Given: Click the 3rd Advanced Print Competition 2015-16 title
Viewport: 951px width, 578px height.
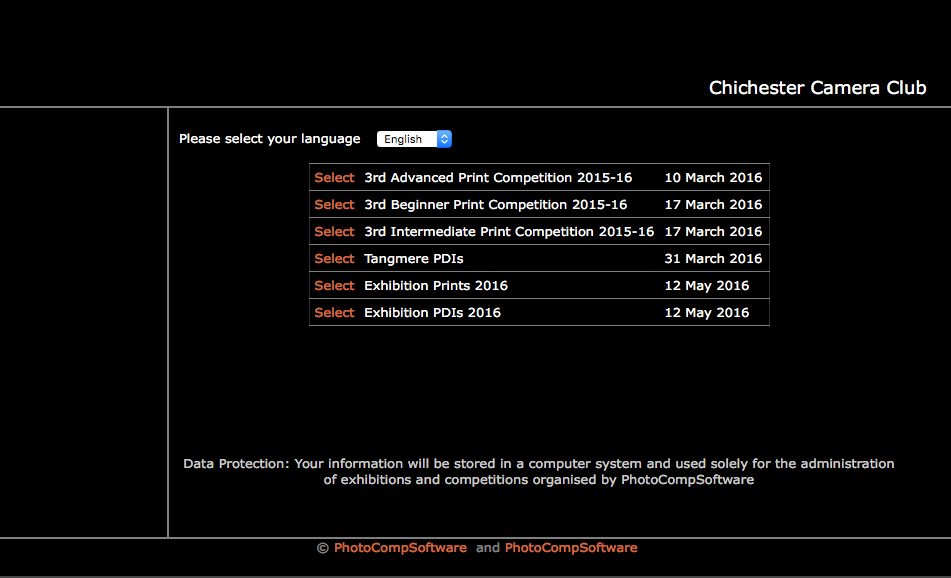Looking at the screenshot, I should [498, 177].
